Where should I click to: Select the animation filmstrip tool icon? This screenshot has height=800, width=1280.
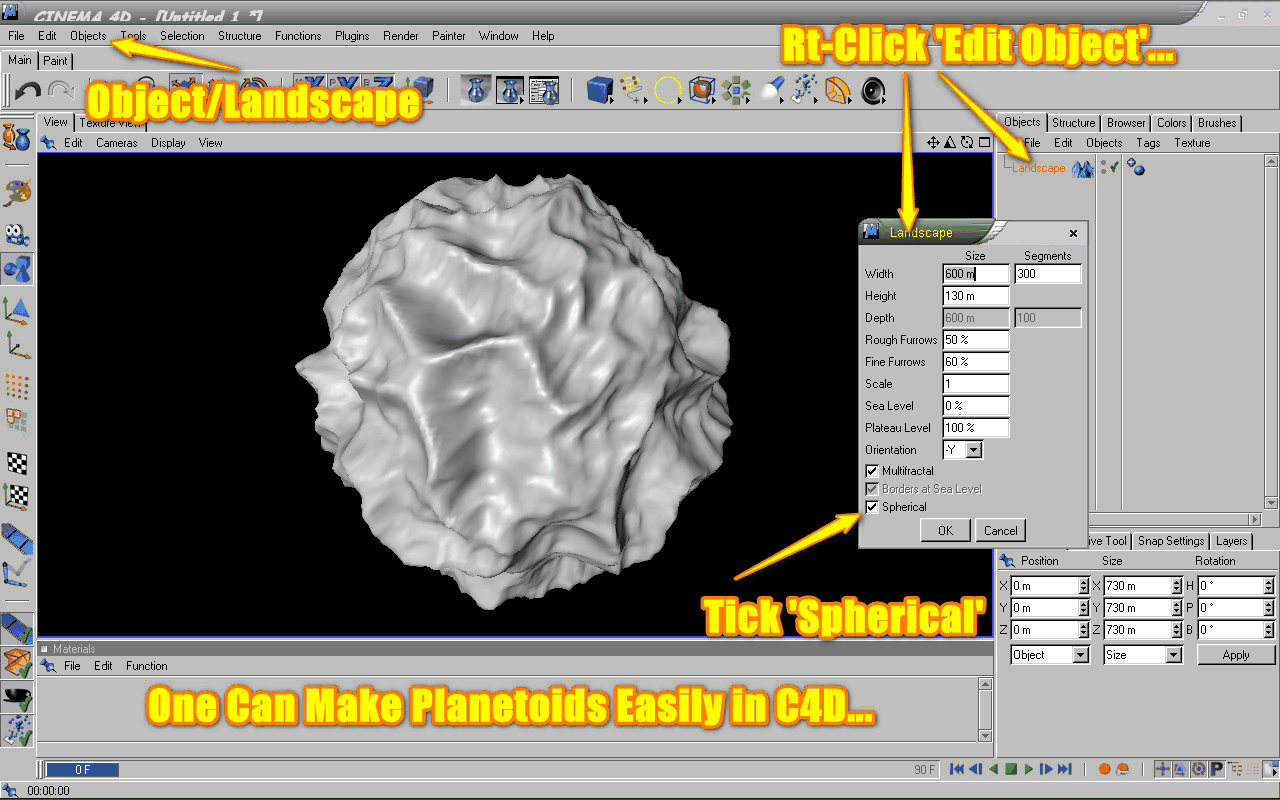(17, 539)
